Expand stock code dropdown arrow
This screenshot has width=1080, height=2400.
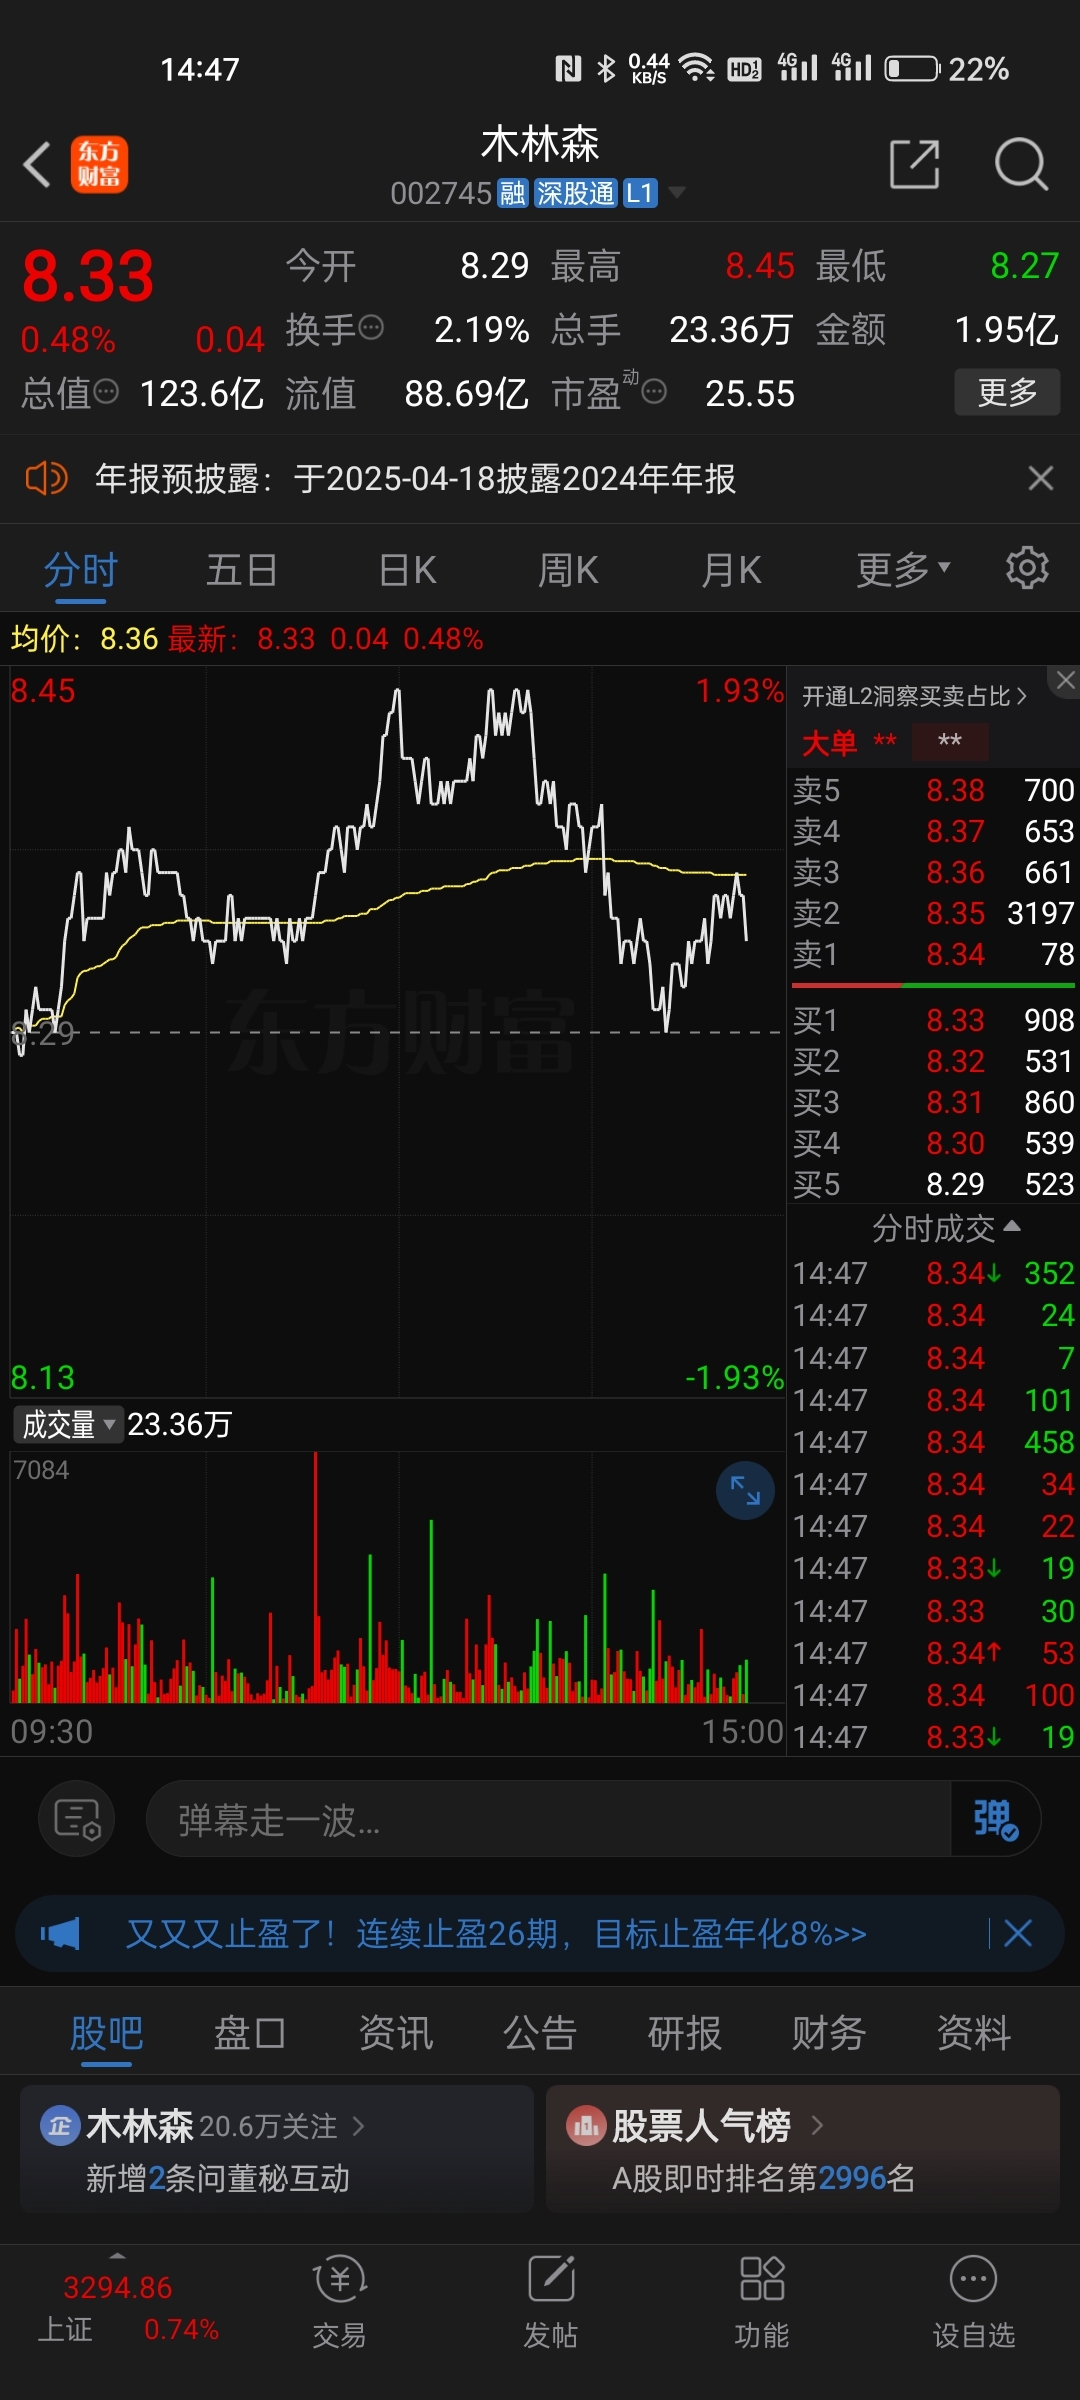[x=677, y=192]
